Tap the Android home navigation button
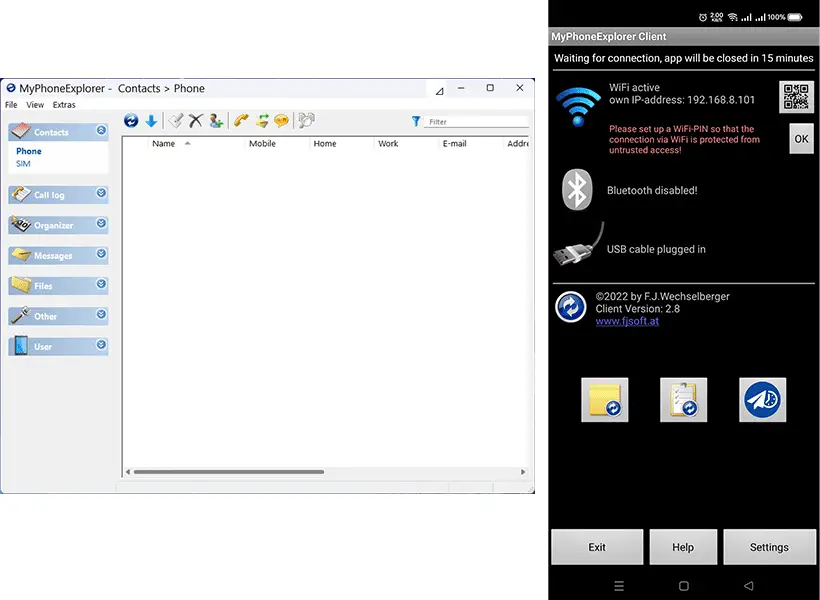The width and height of the screenshot is (820, 600). [684, 585]
